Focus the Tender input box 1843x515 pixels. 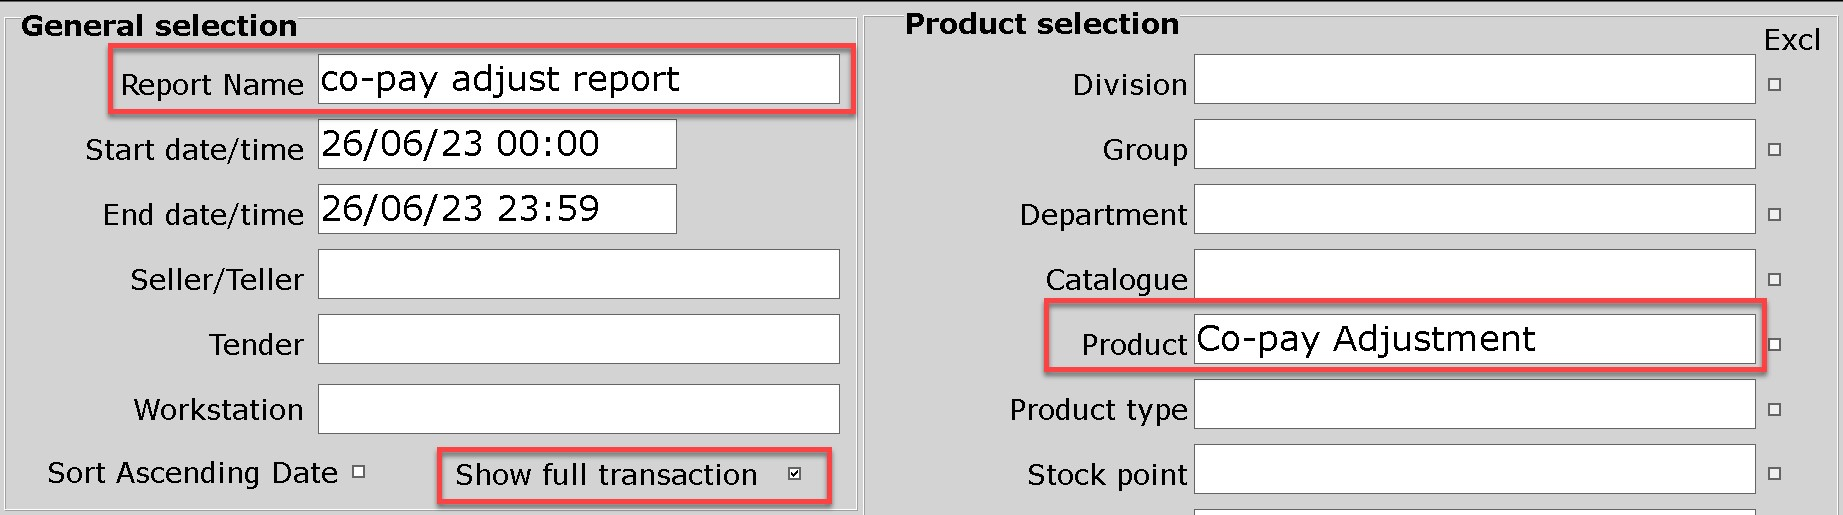point(579,339)
